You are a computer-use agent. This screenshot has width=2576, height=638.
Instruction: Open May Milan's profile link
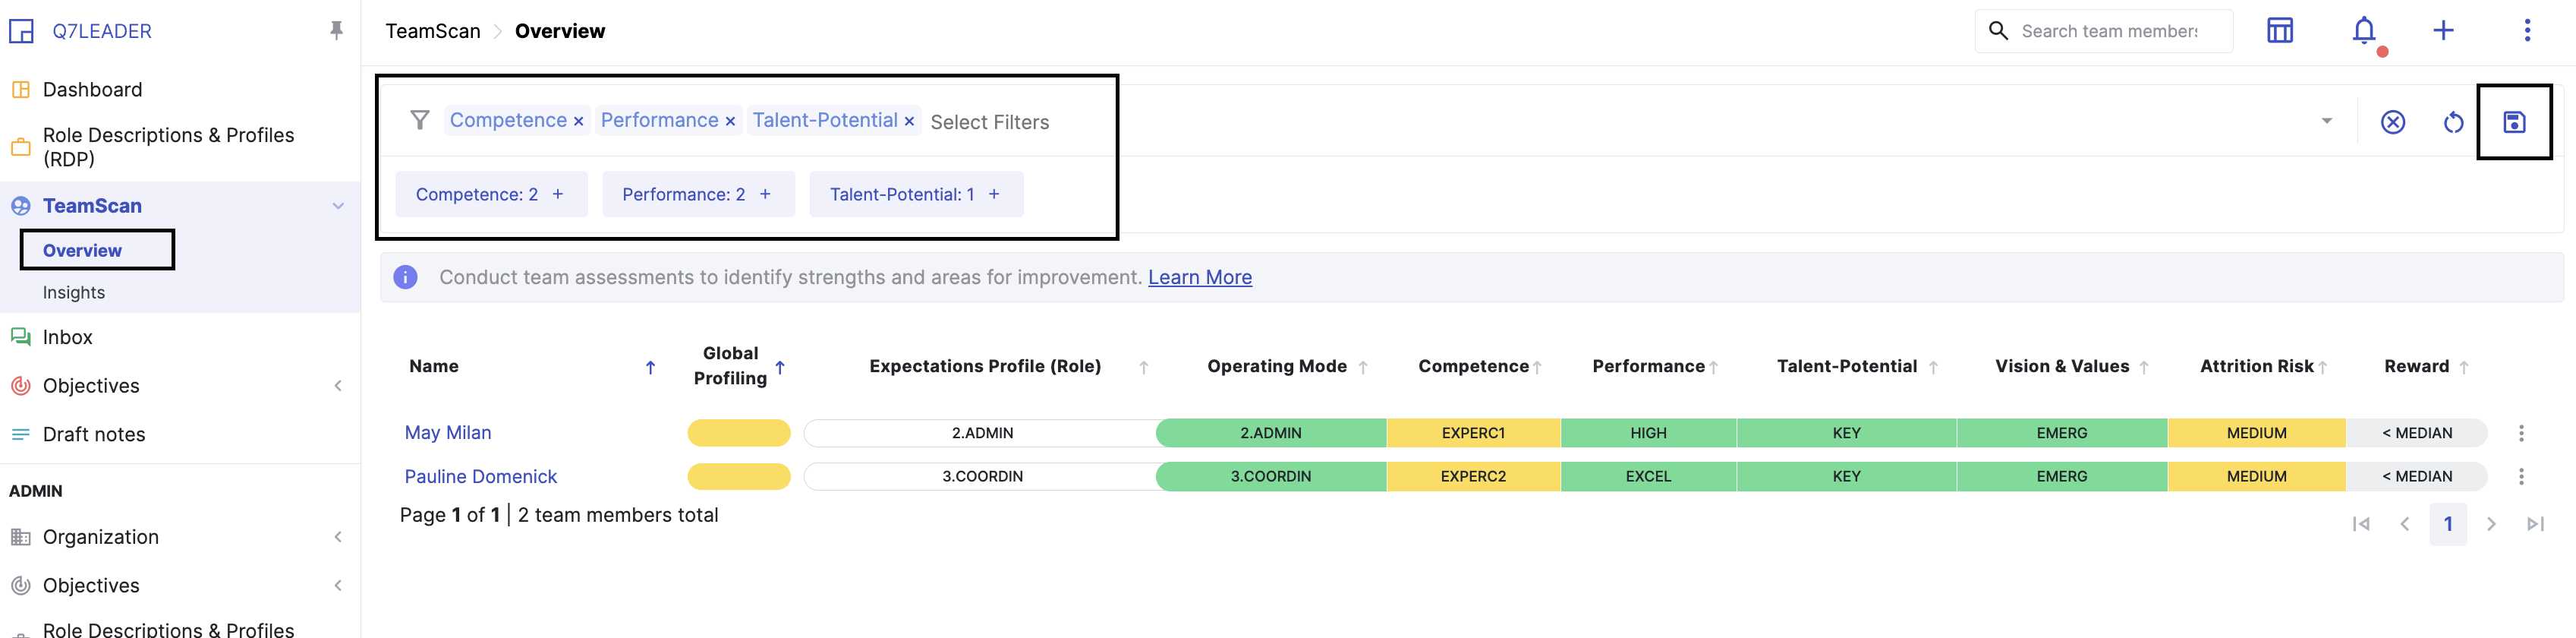(x=447, y=433)
